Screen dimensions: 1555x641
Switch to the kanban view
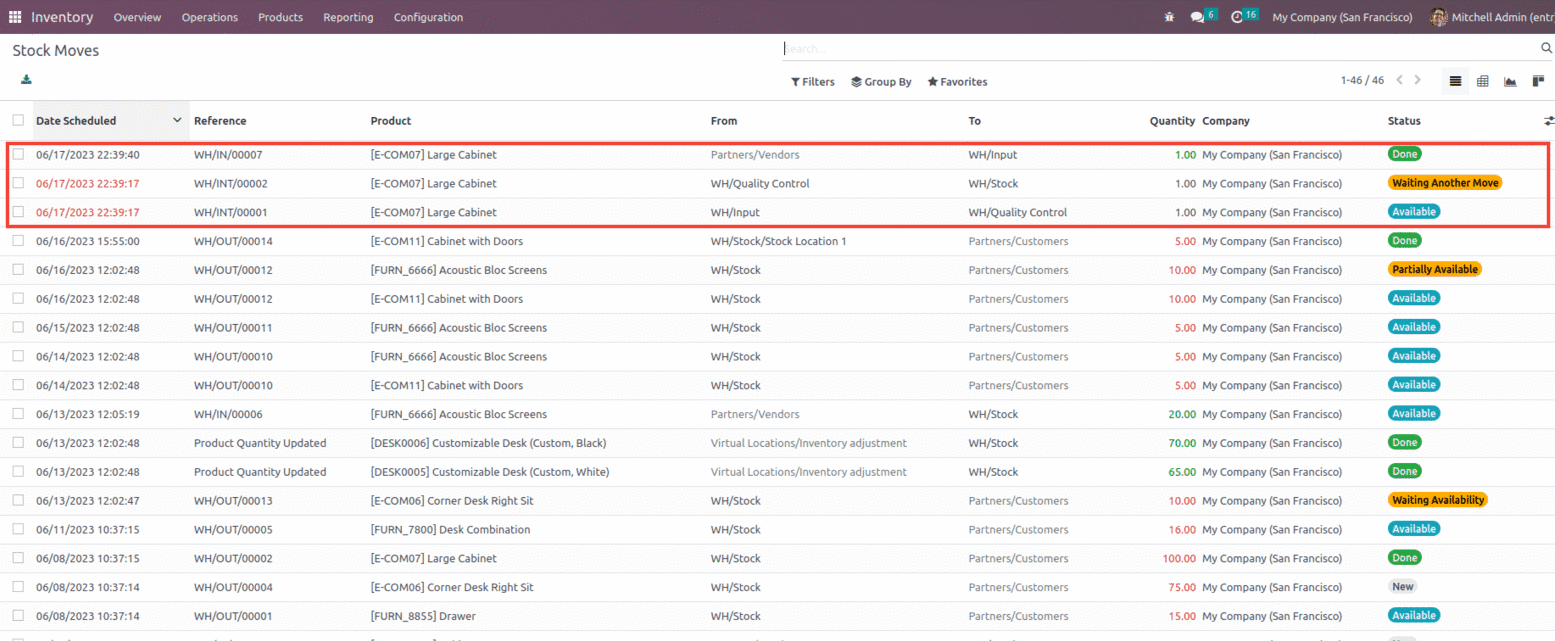click(x=1537, y=81)
